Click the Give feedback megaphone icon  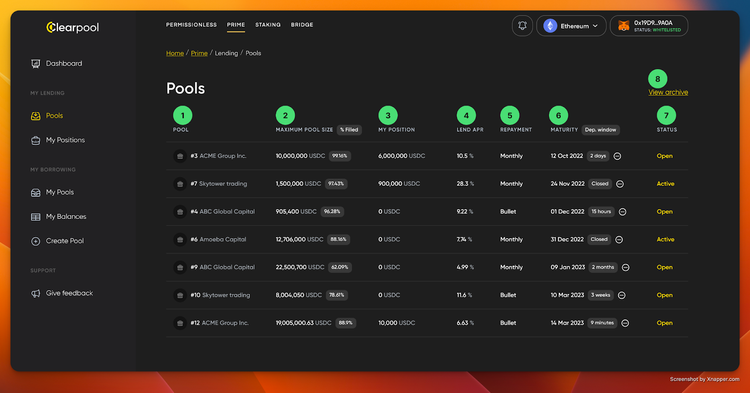(x=35, y=293)
